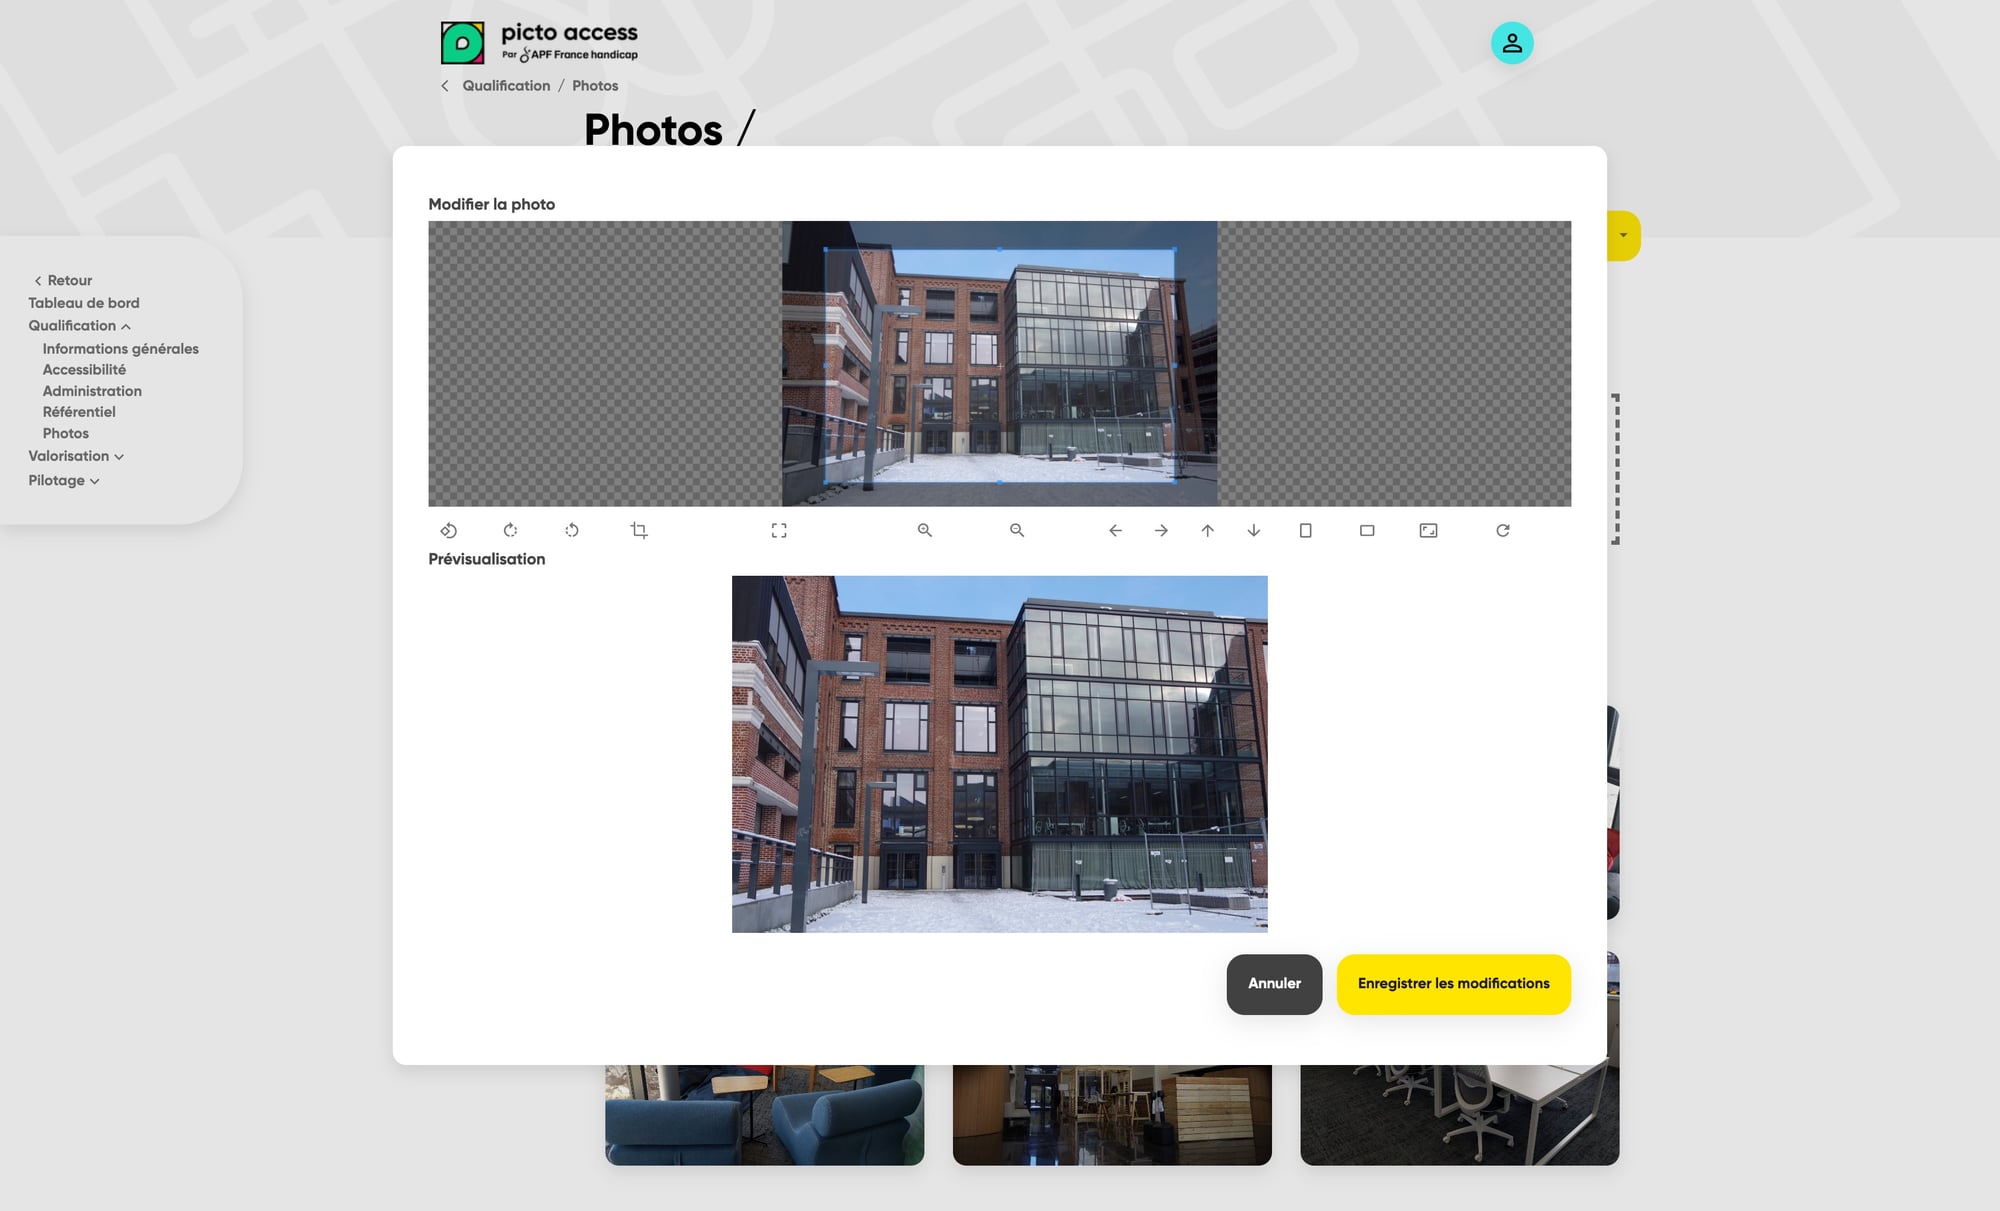Click the zoom in magnifier icon
The width and height of the screenshot is (2000, 1211).
coord(925,530)
